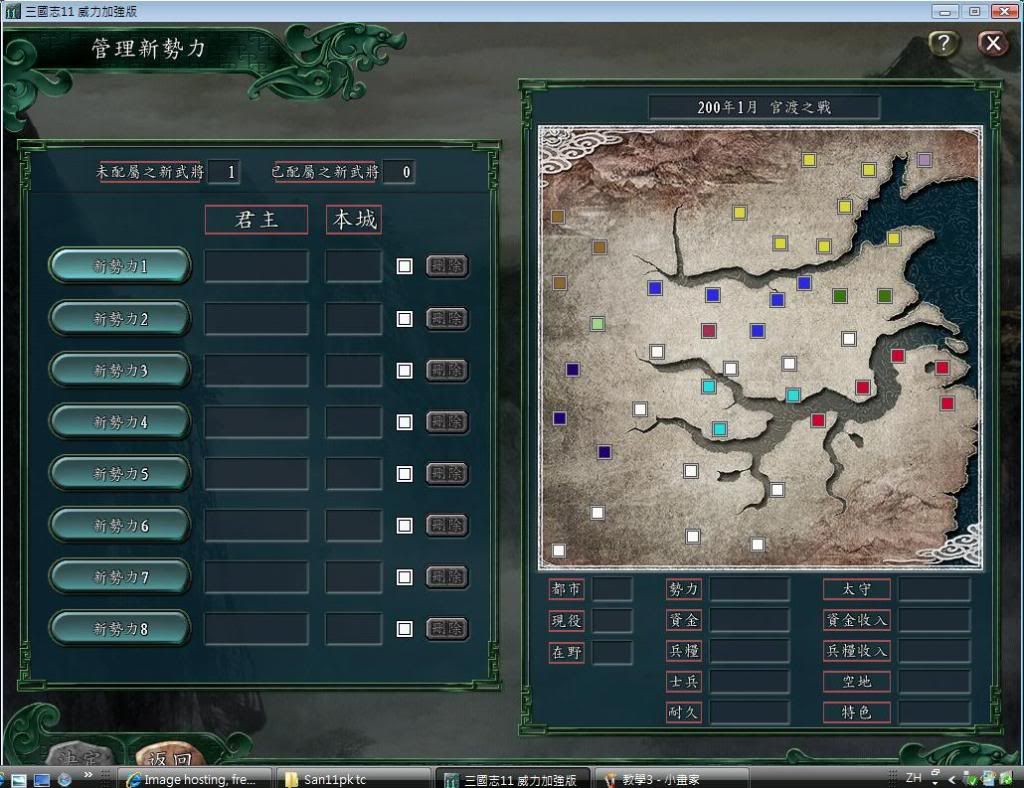Select the lavender city square on the map

(923, 159)
